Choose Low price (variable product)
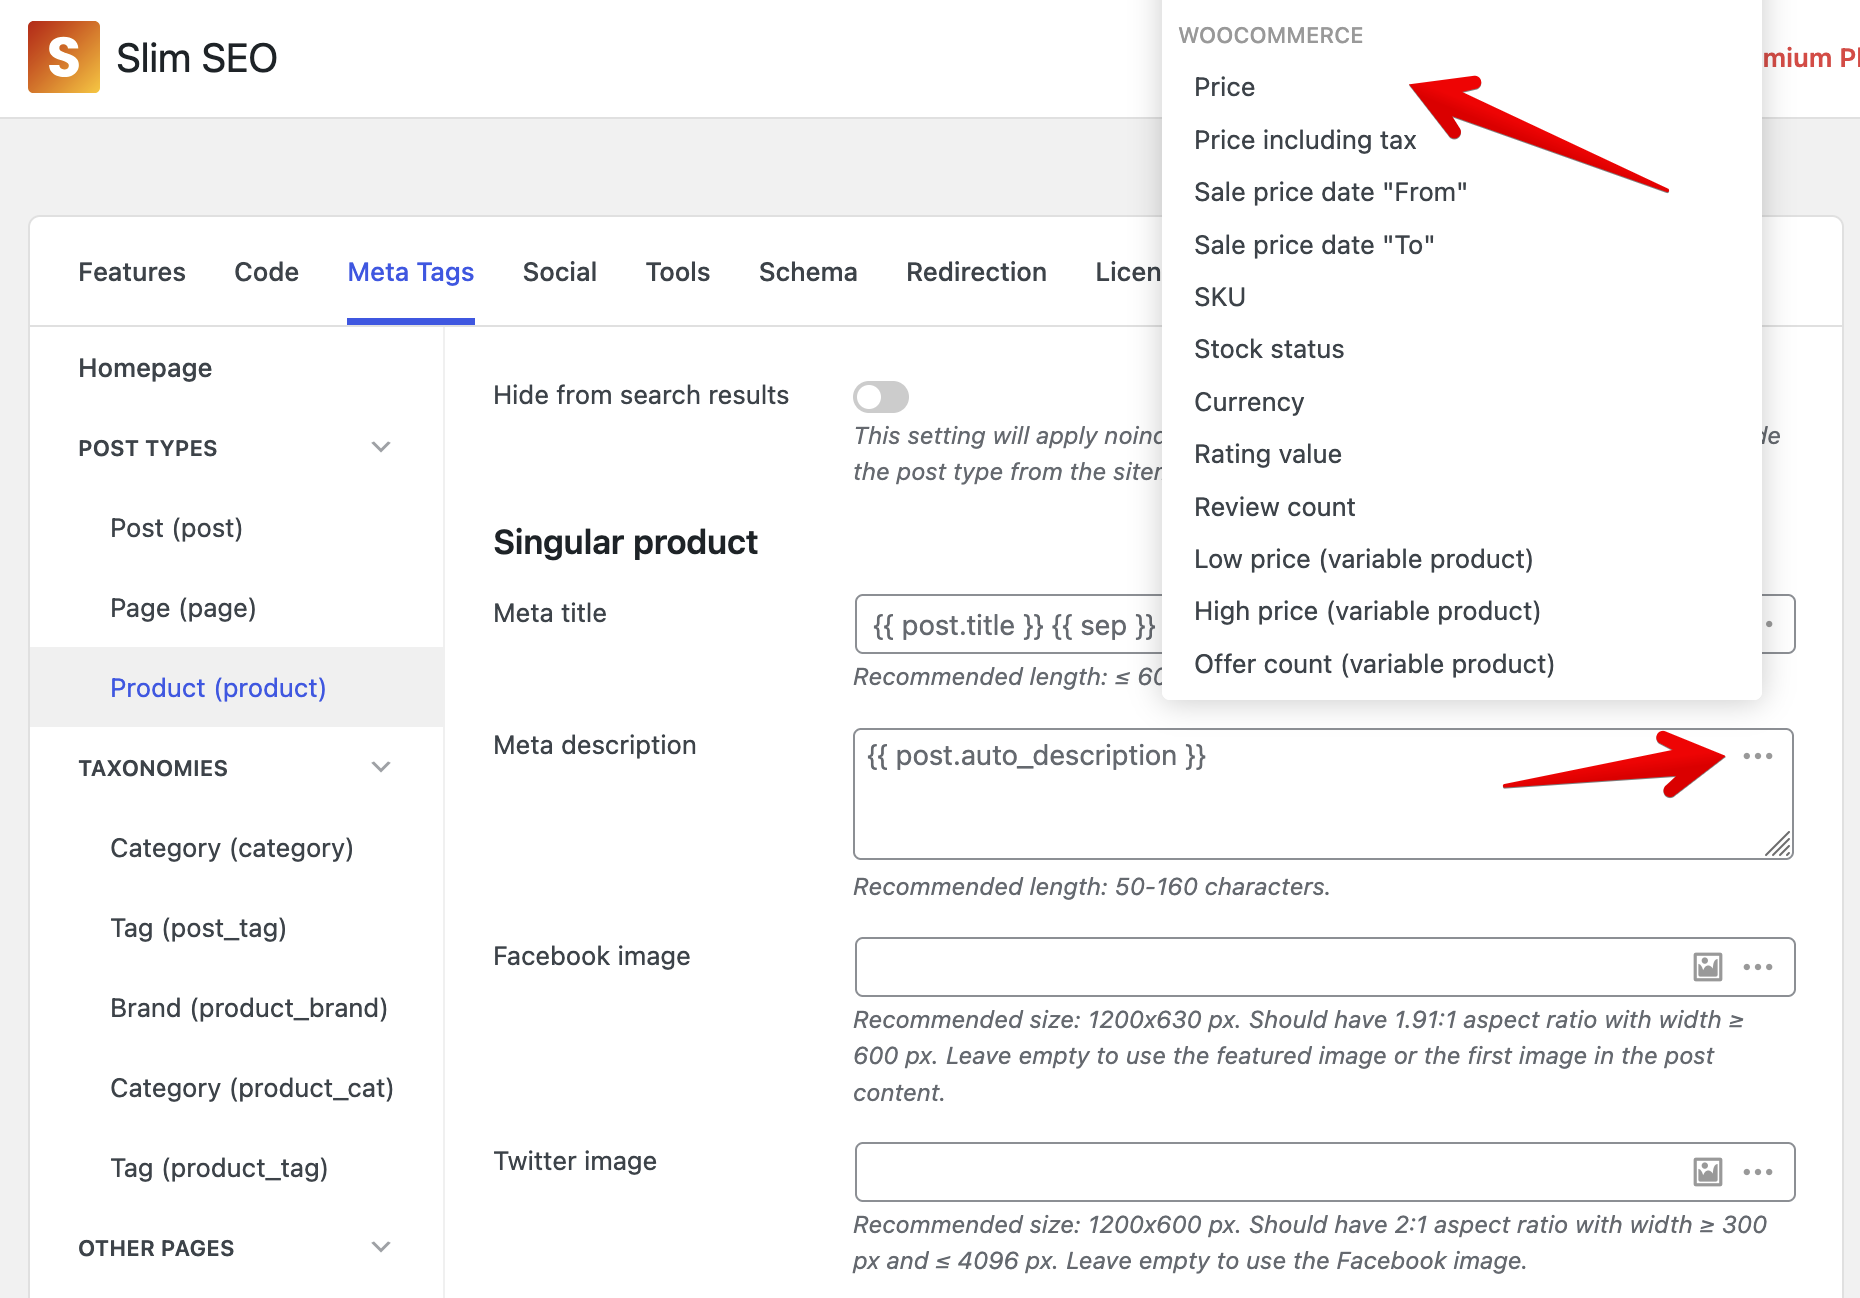The height and width of the screenshot is (1298, 1860). click(1363, 559)
